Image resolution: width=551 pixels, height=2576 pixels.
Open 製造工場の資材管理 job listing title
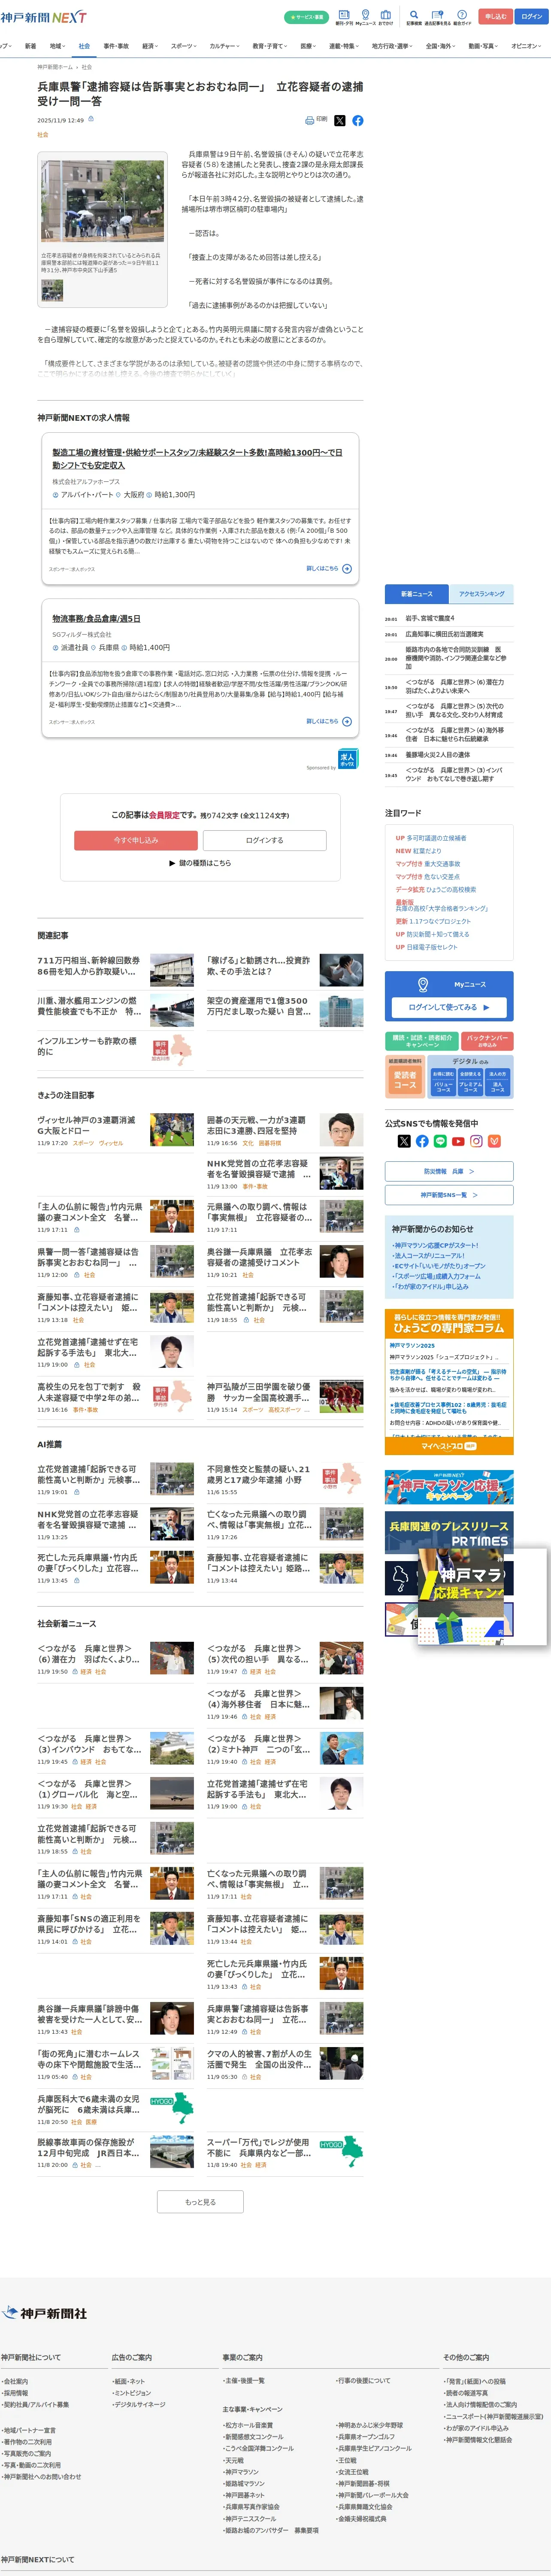[197, 459]
